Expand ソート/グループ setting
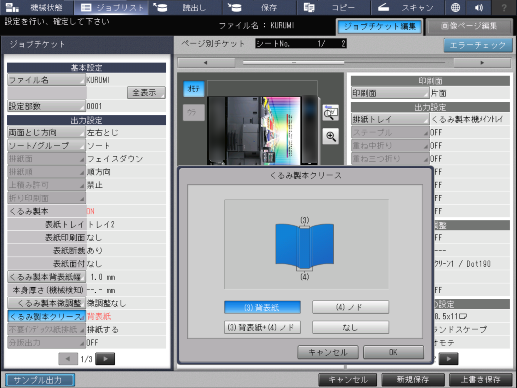Screen dimensions: 517x388 point(46,146)
